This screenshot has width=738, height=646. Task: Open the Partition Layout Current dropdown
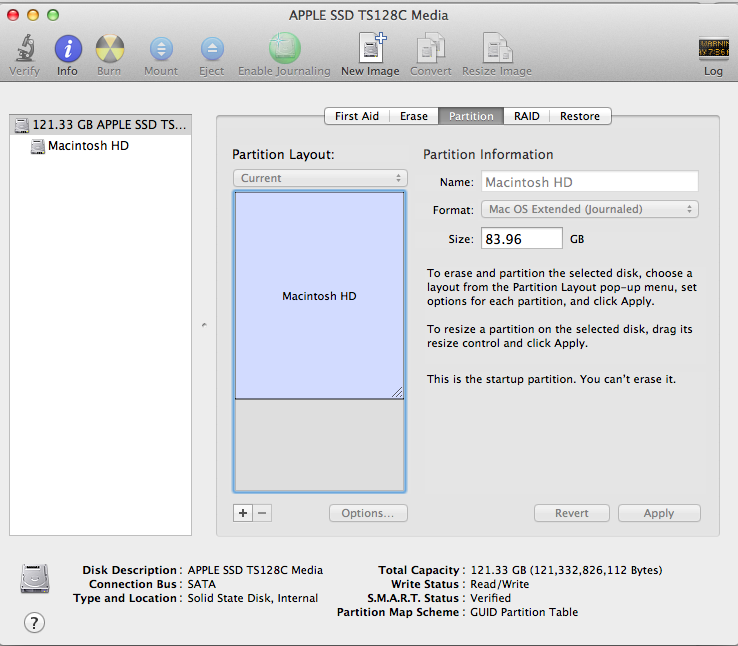pyautogui.click(x=320, y=178)
